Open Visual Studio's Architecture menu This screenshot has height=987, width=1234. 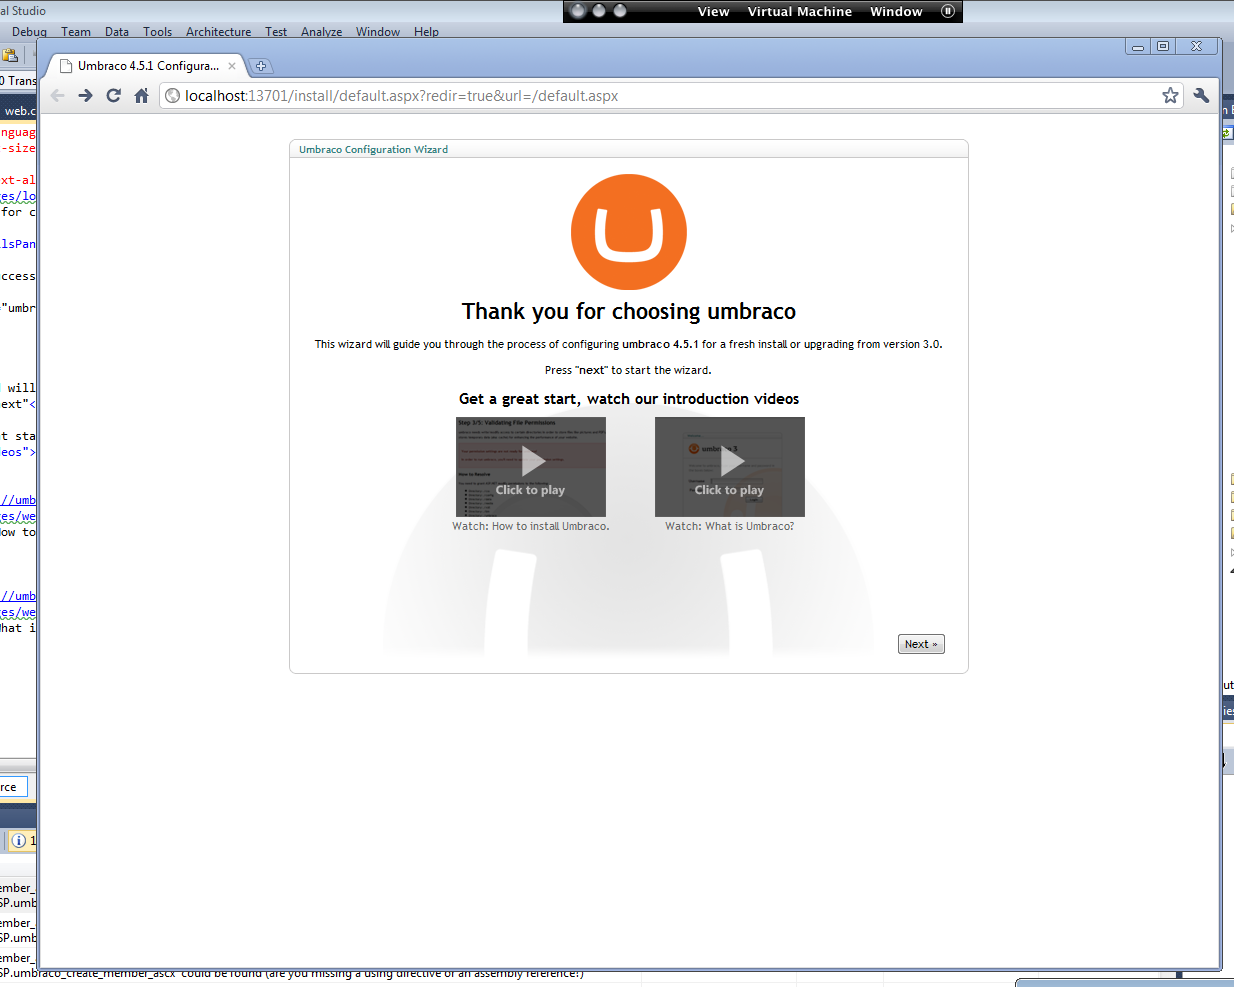pyautogui.click(x=218, y=32)
